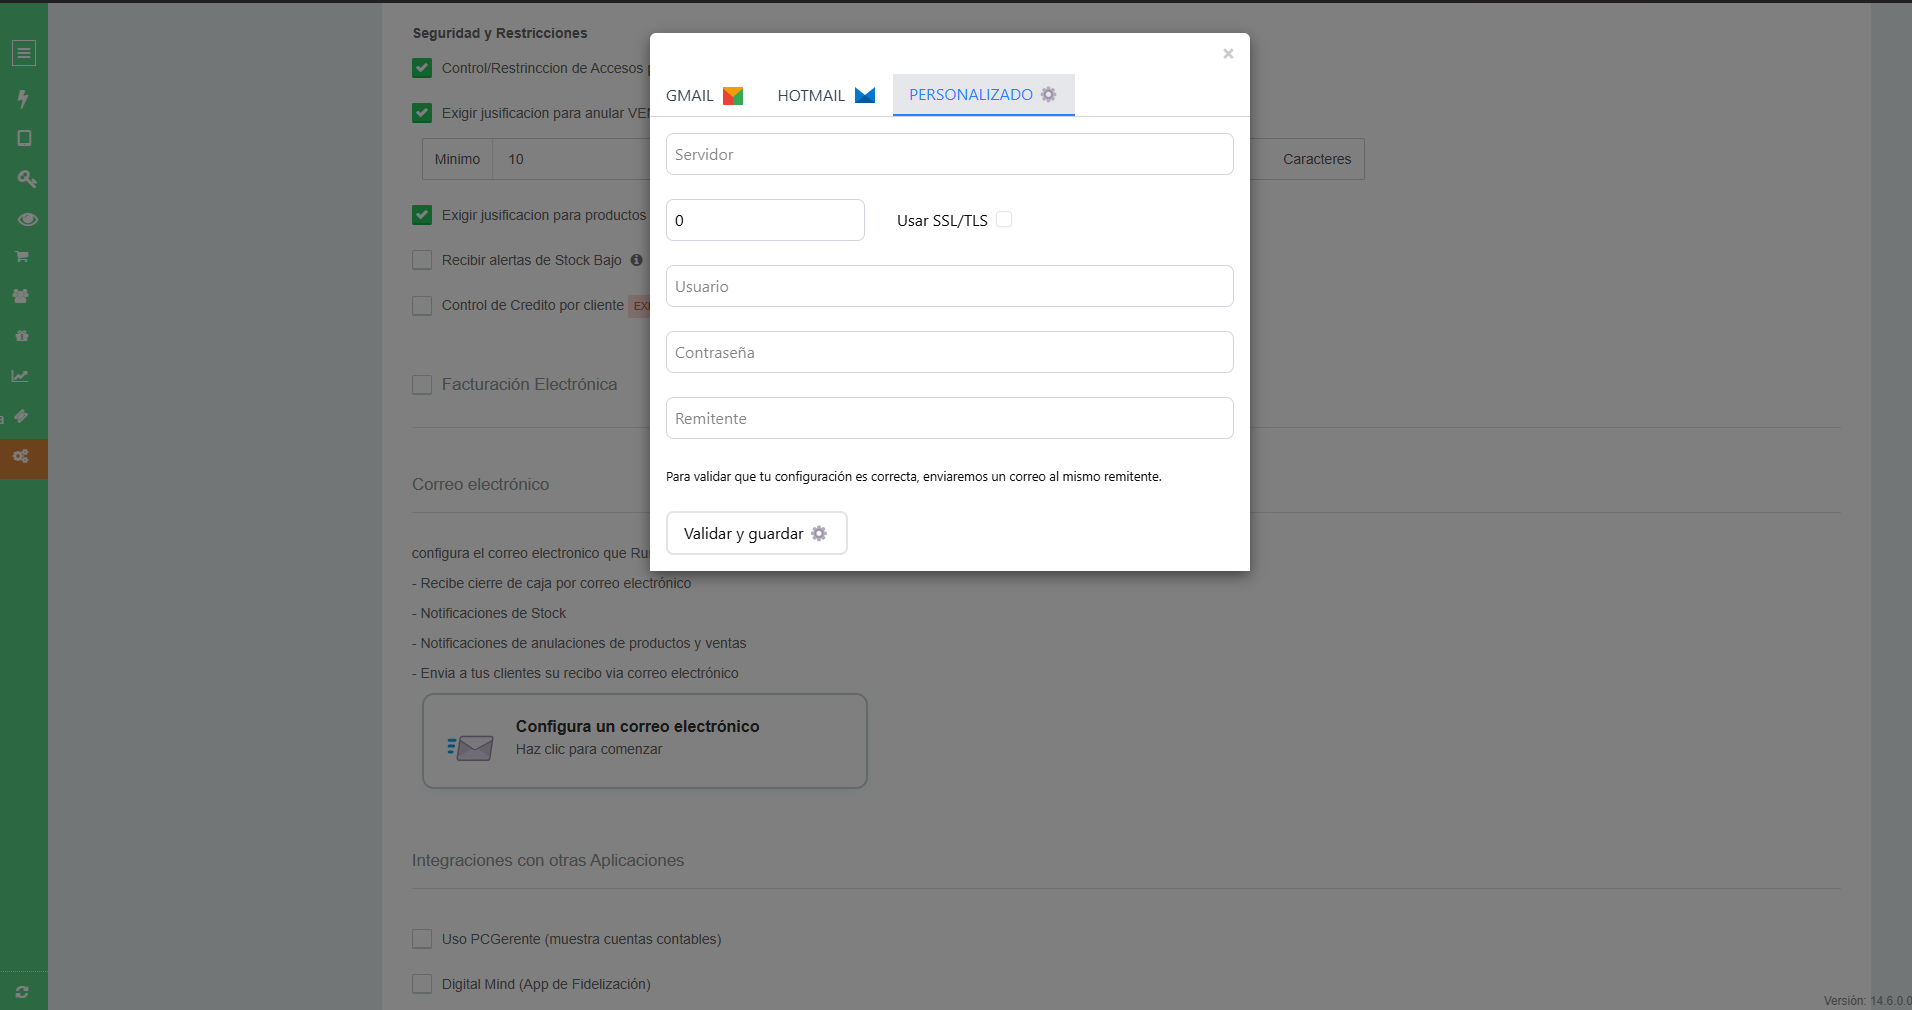Click the 'Correo electrónico' section heading
Image resolution: width=1912 pixels, height=1010 pixels.
pyautogui.click(x=480, y=484)
